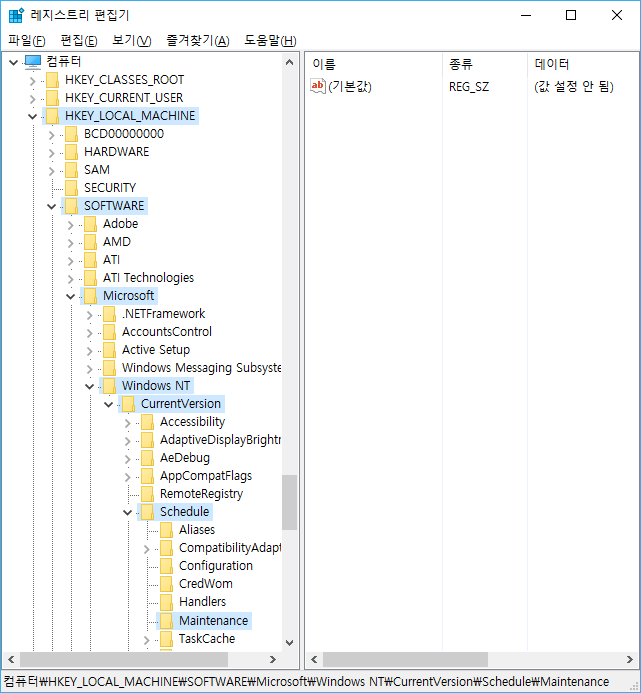The image size is (641, 693).
Task: Click the AeDebug folder icon
Action: (147, 458)
